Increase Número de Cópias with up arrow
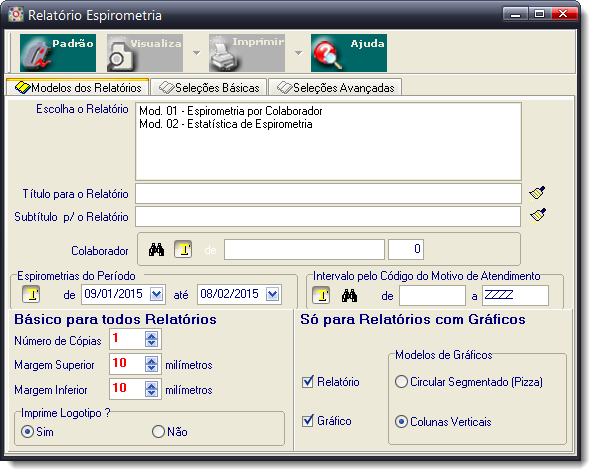The width and height of the screenshot is (596, 476). point(152,335)
